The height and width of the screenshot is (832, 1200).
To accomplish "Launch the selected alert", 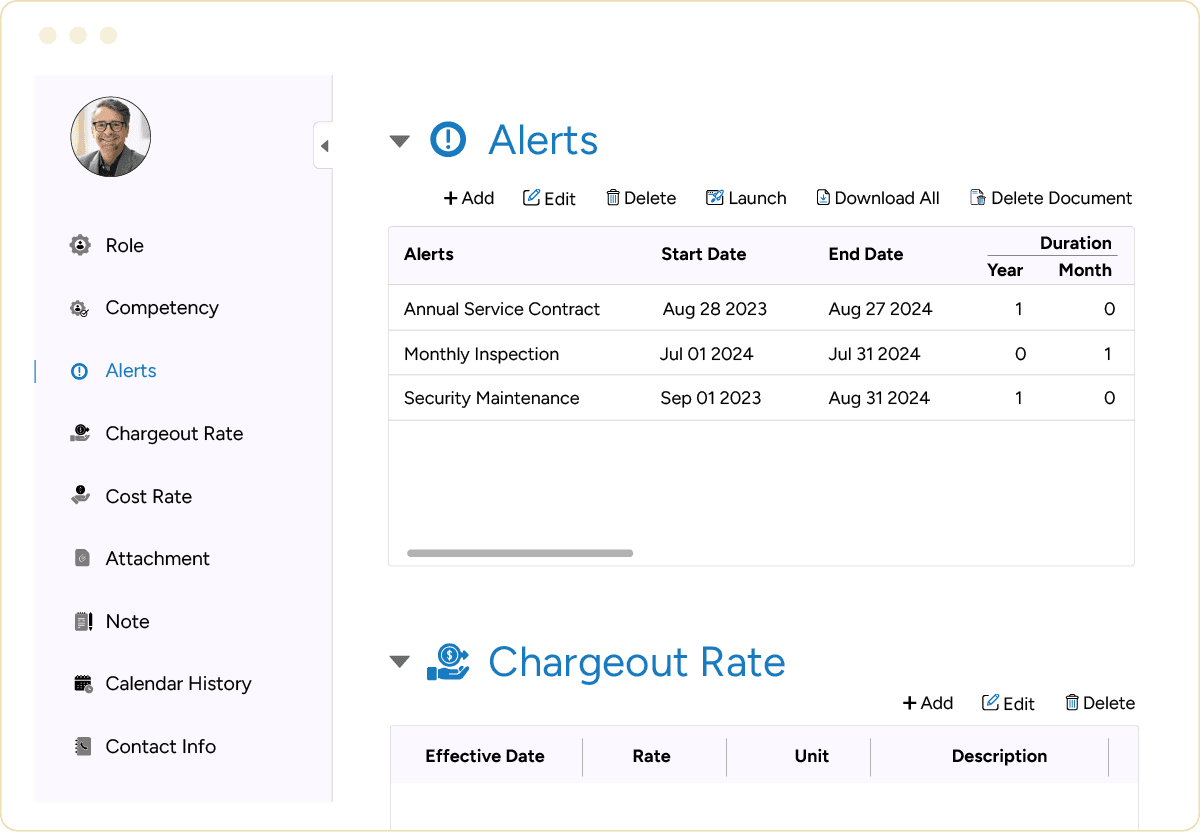I will 746,198.
